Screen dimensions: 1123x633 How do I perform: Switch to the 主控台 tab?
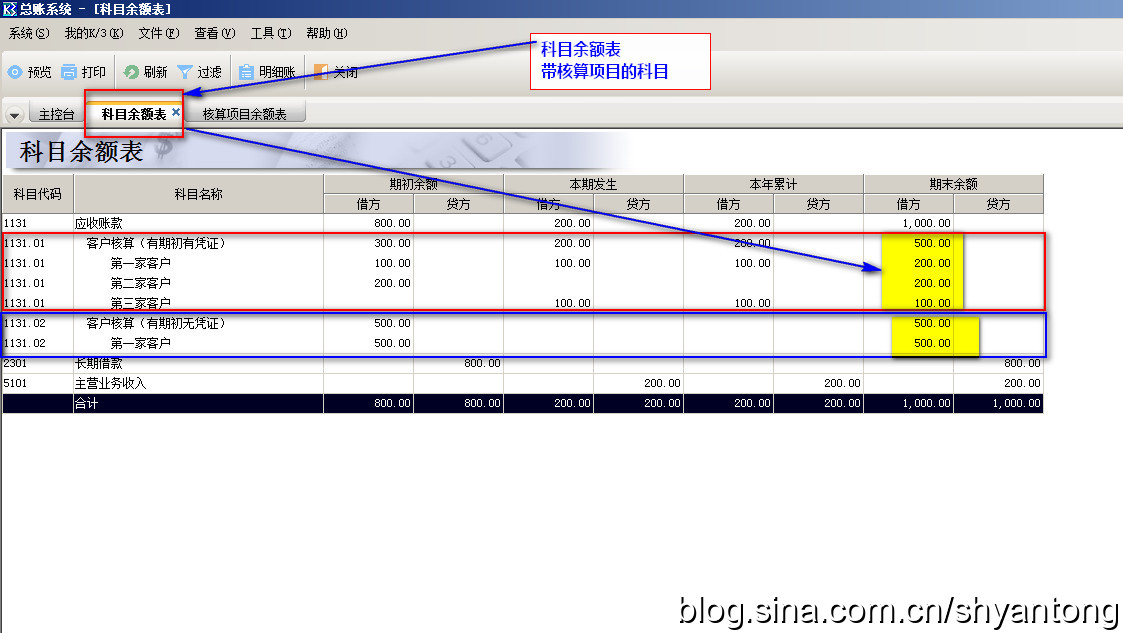point(56,114)
